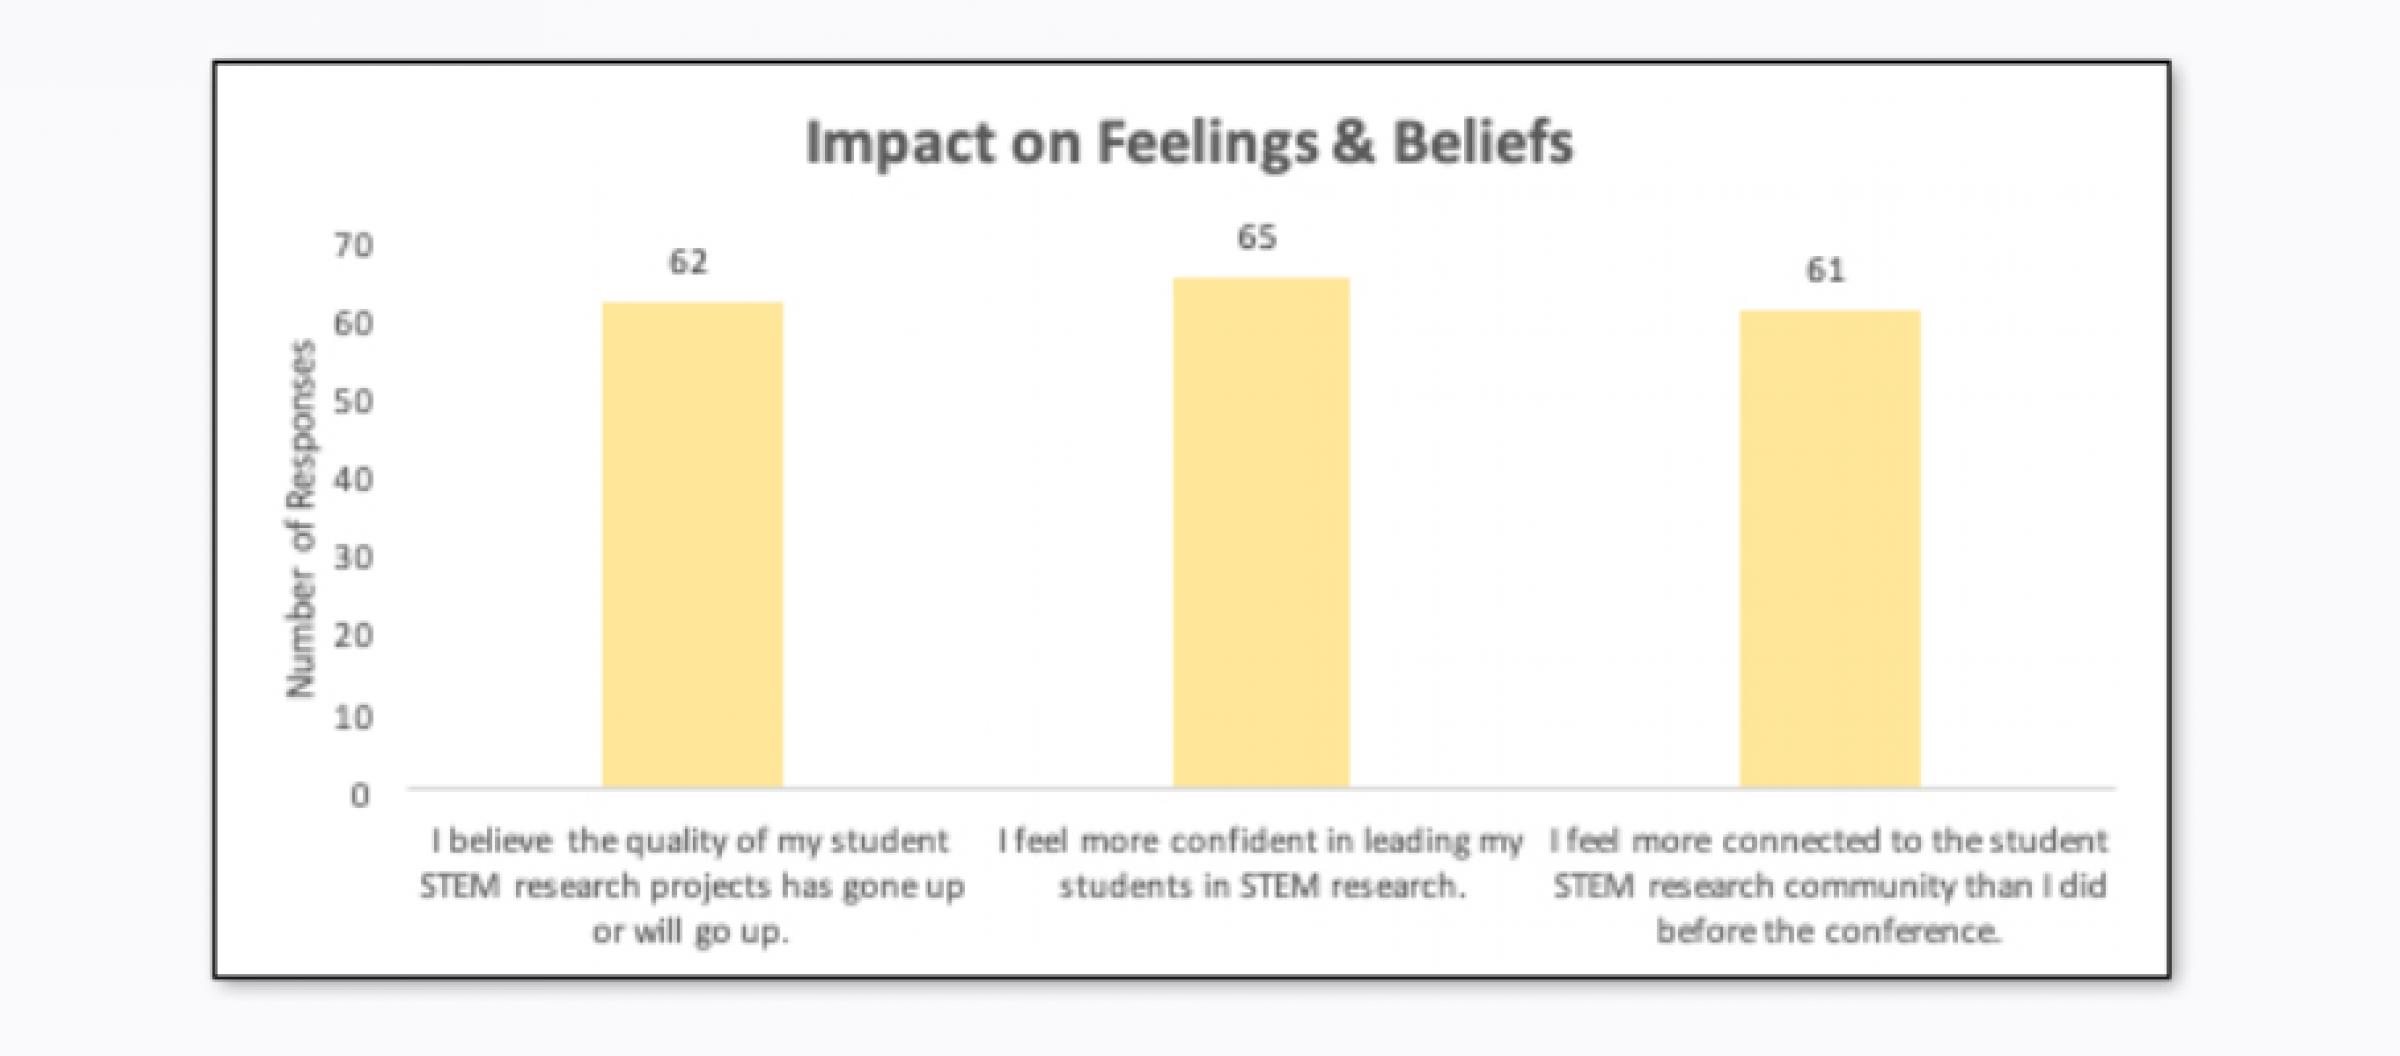Image resolution: width=2400 pixels, height=1056 pixels.
Task: Select the Number of Responses axis title
Action: pos(301,519)
